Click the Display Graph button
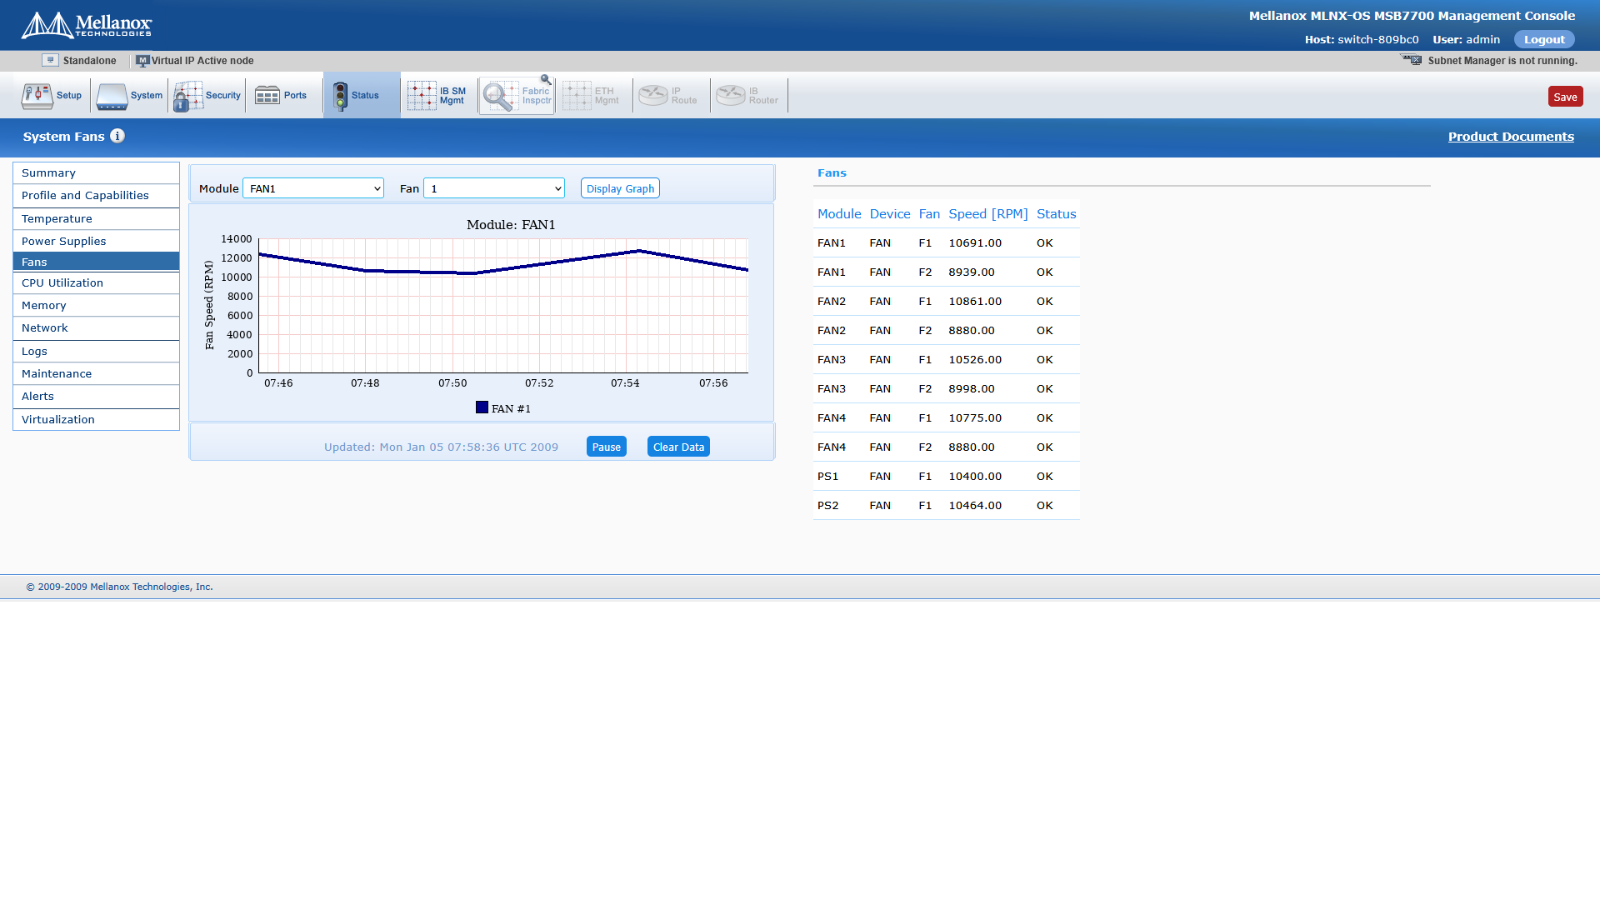This screenshot has height=900, width=1600. click(620, 188)
